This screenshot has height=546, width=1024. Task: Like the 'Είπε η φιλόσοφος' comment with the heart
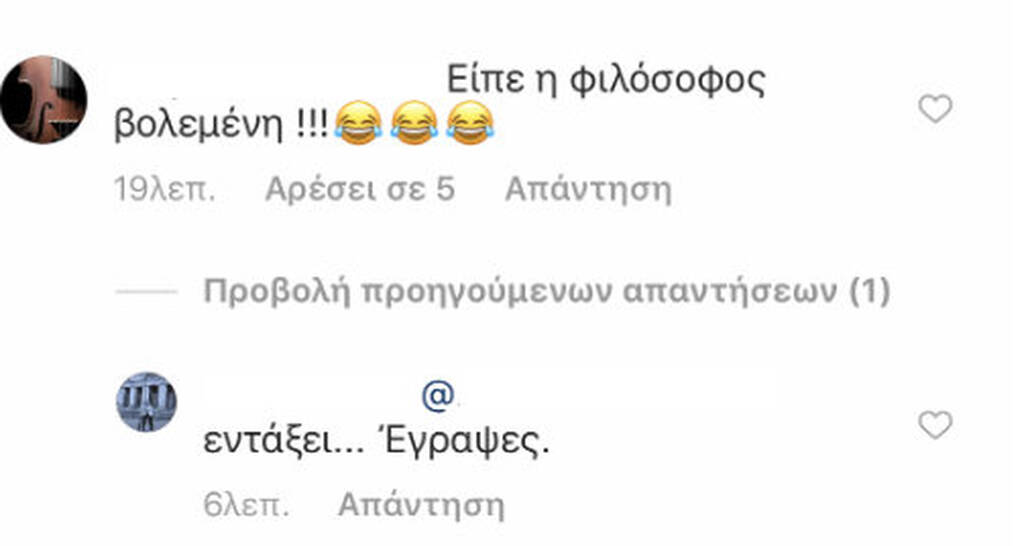tap(935, 109)
